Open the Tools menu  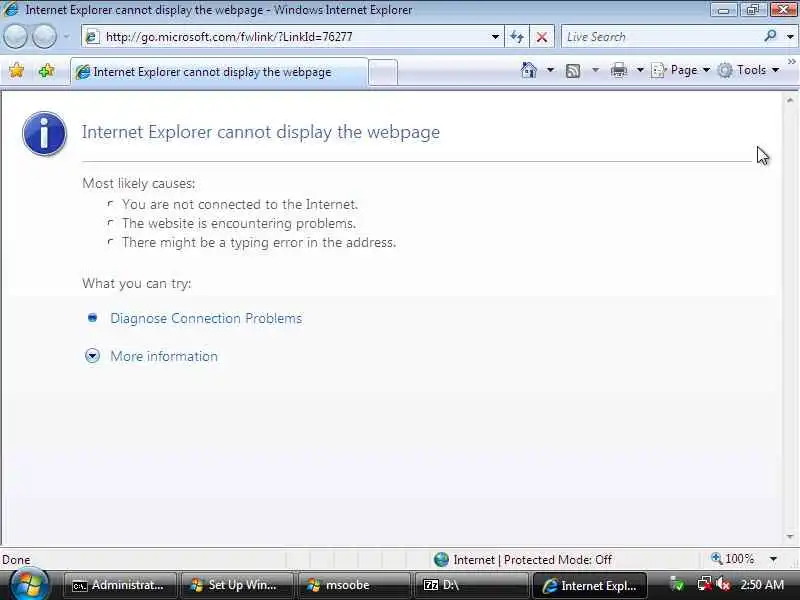point(748,70)
